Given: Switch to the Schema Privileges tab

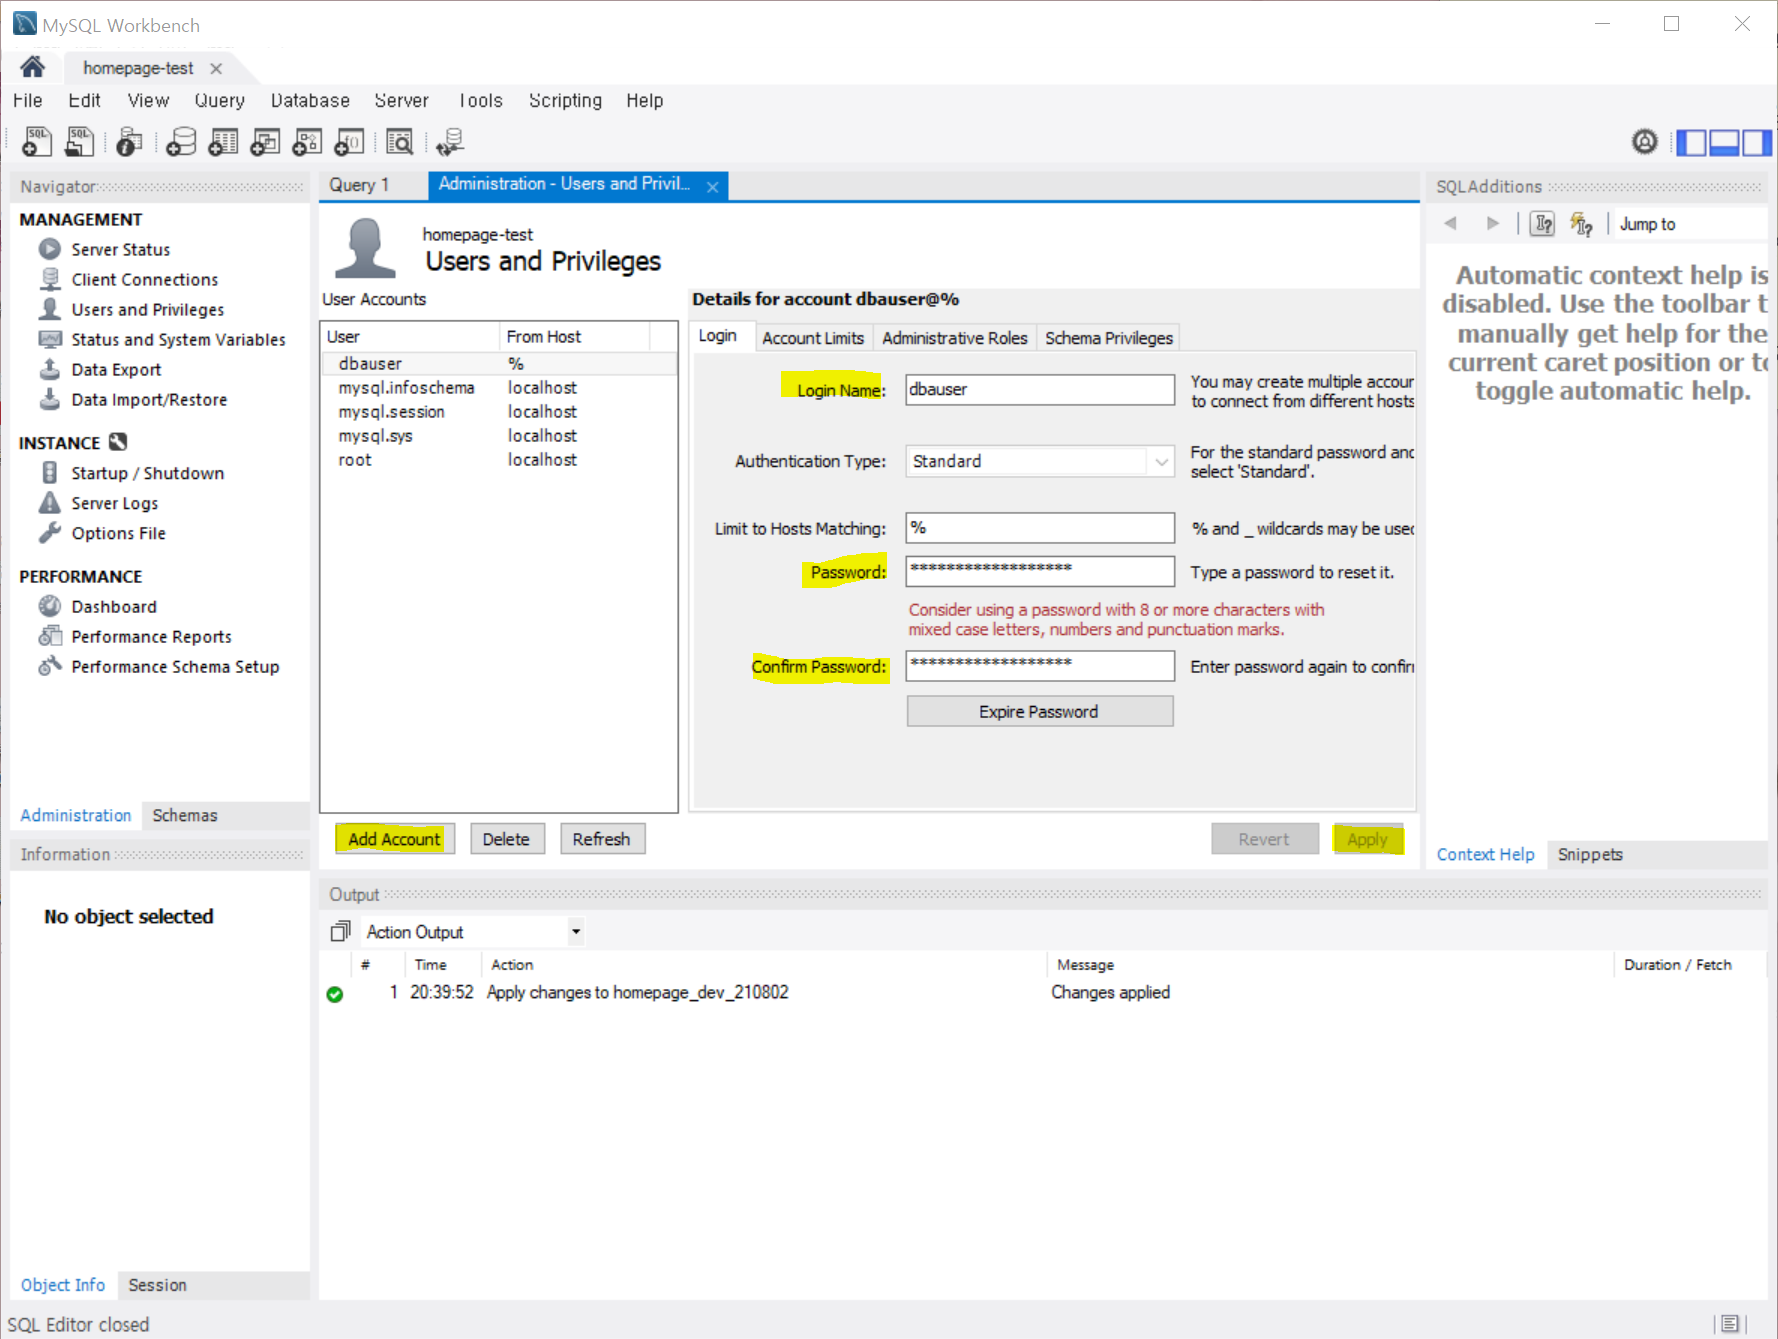Looking at the screenshot, I should click(1109, 338).
